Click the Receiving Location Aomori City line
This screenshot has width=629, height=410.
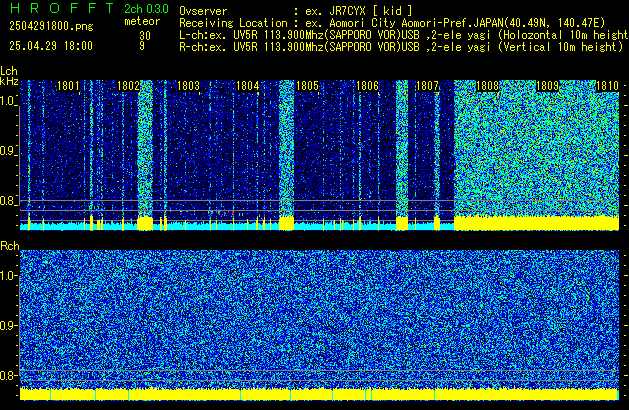(x=392, y=23)
